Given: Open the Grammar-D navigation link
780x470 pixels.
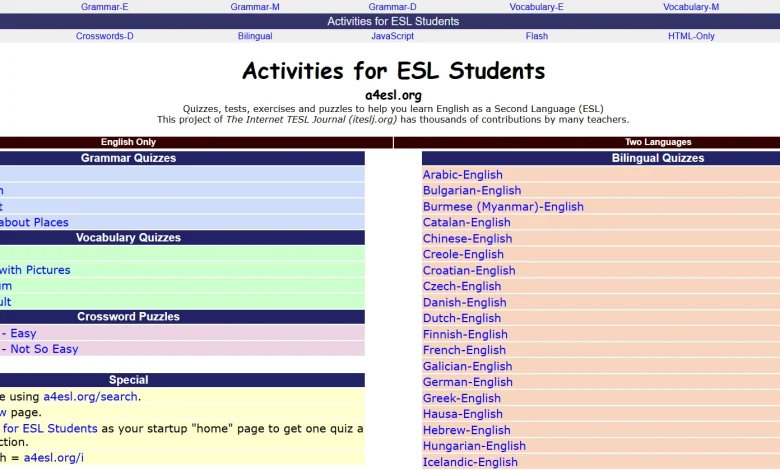Looking at the screenshot, I should (x=392, y=7).
